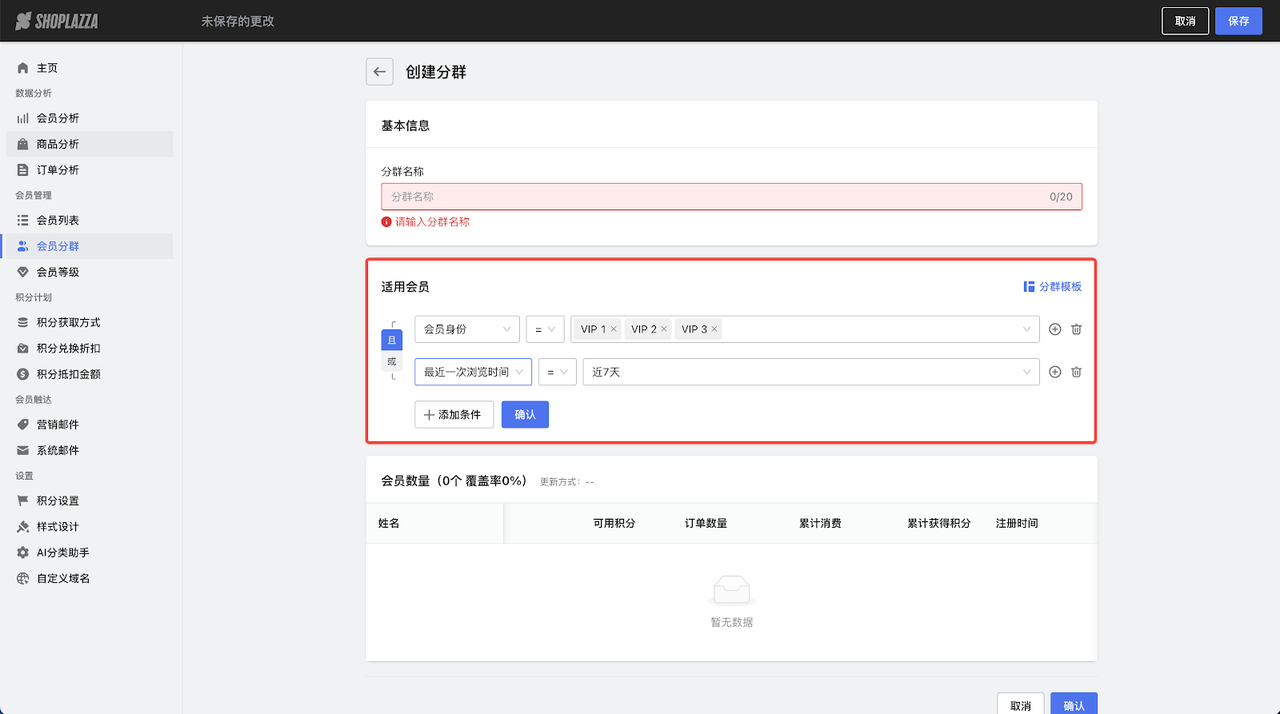The height and width of the screenshot is (714, 1280).
Task: Open the 最近一次浏览时间 field dropdown
Action: tap(473, 372)
